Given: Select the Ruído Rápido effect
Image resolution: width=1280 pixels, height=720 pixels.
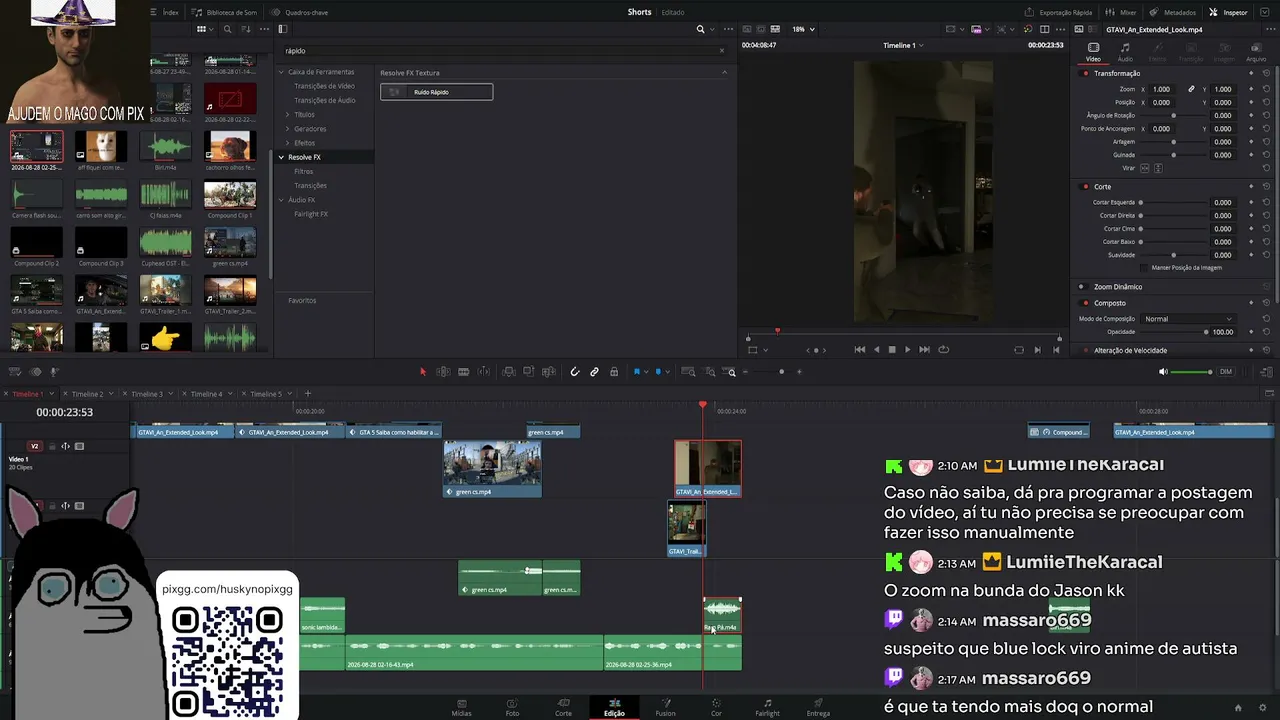Looking at the screenshot, I should (x=436, y=92).
